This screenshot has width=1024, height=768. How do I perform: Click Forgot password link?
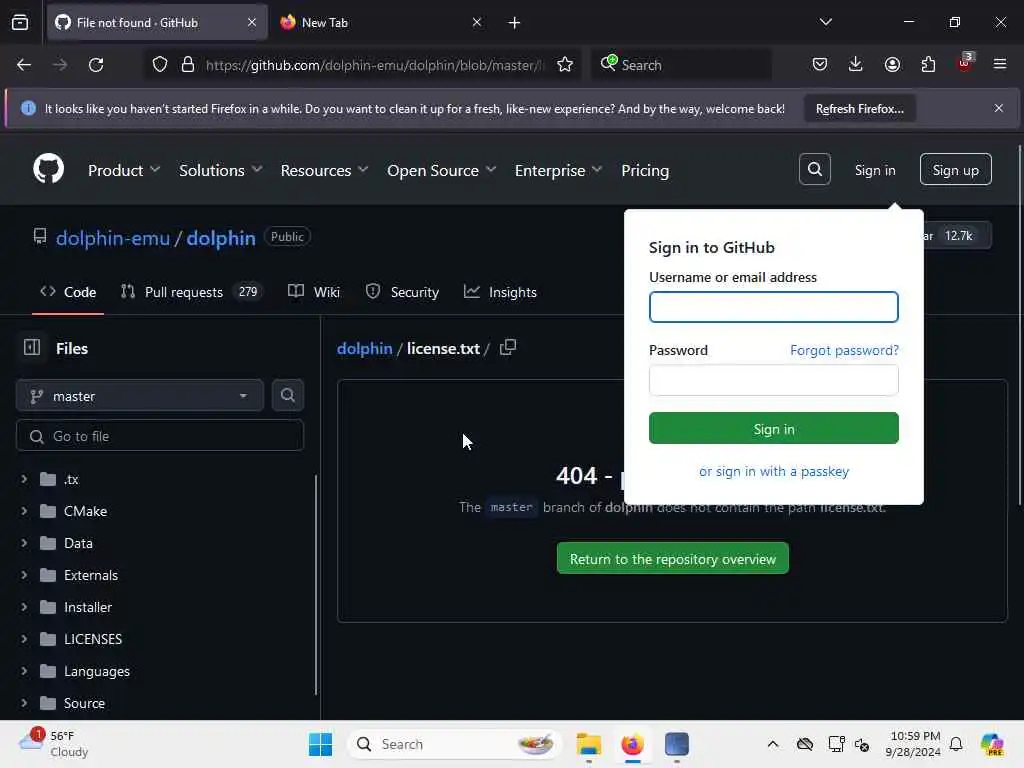coord(844,350)
